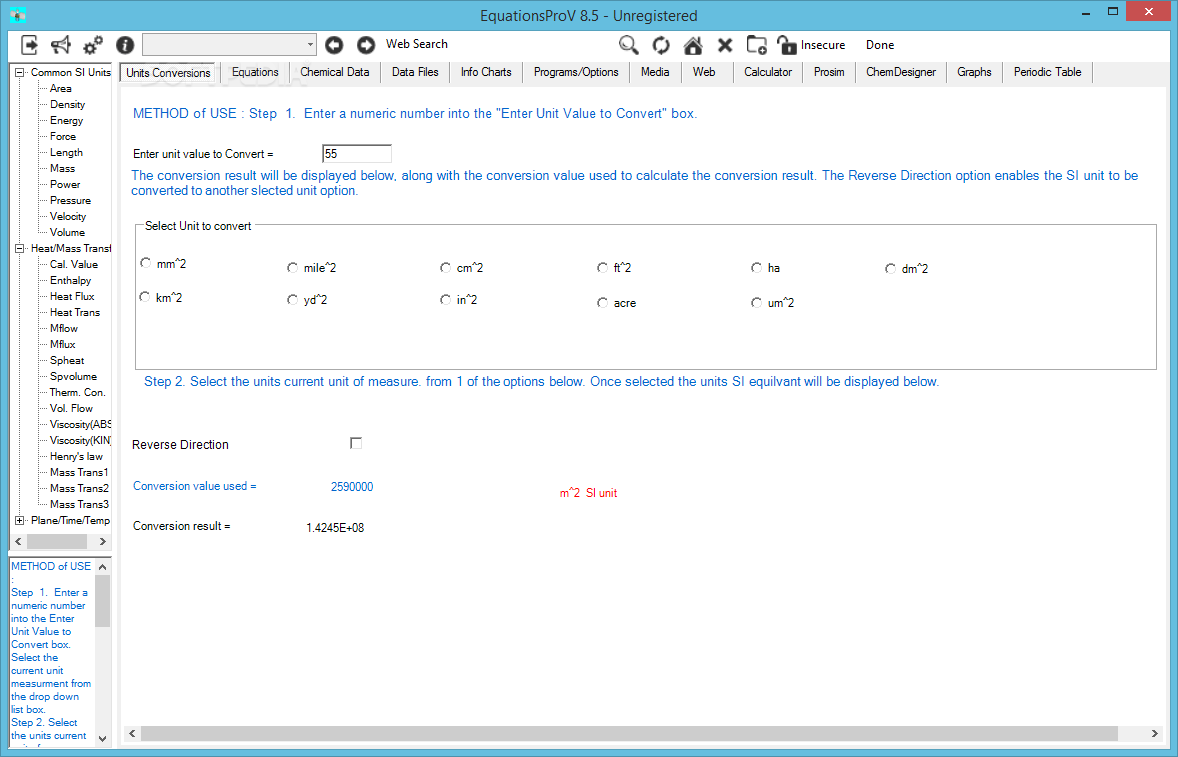Click the application icon in title bar

tap(18, 15)
